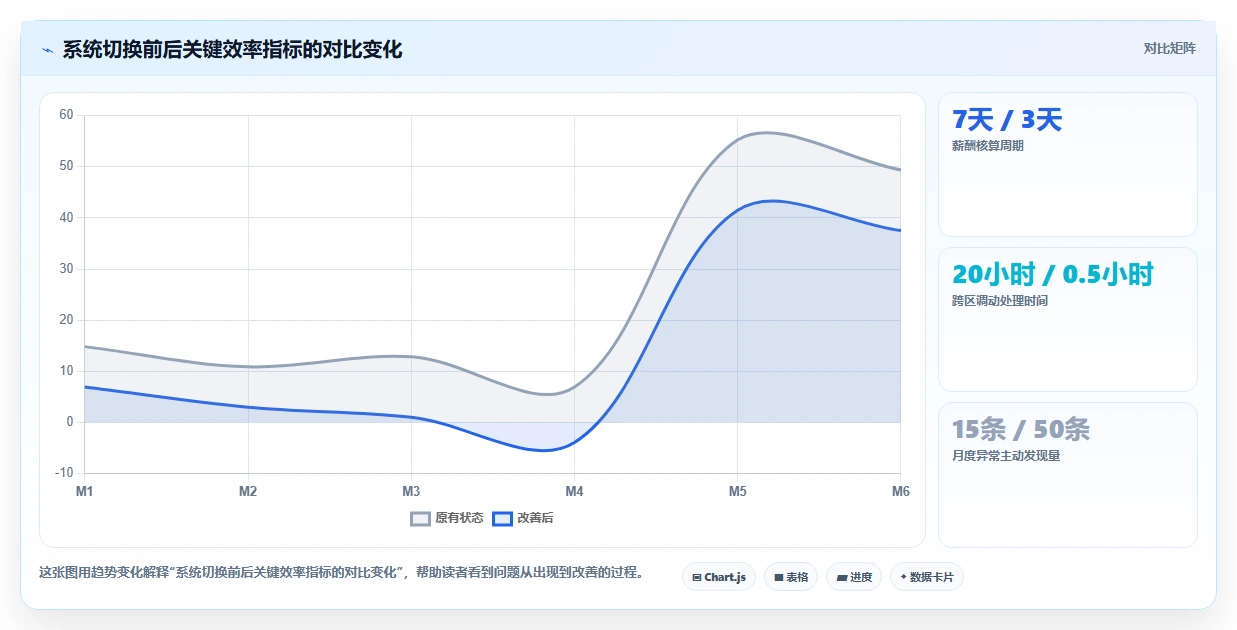Viewport: 1237px width, 630px height.
Task: Click the 进度 tag
Action: click(x=854, y=577)
